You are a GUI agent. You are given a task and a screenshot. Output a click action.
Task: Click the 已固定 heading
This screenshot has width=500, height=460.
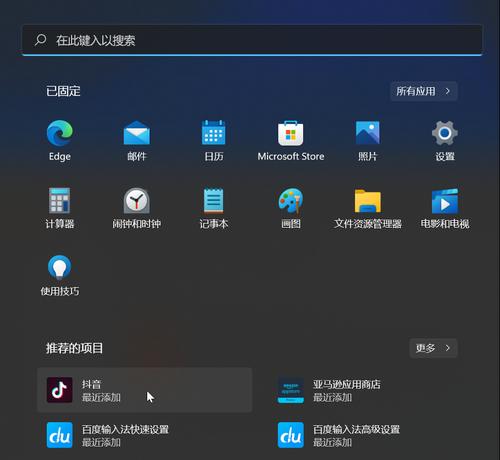[63, 91]
